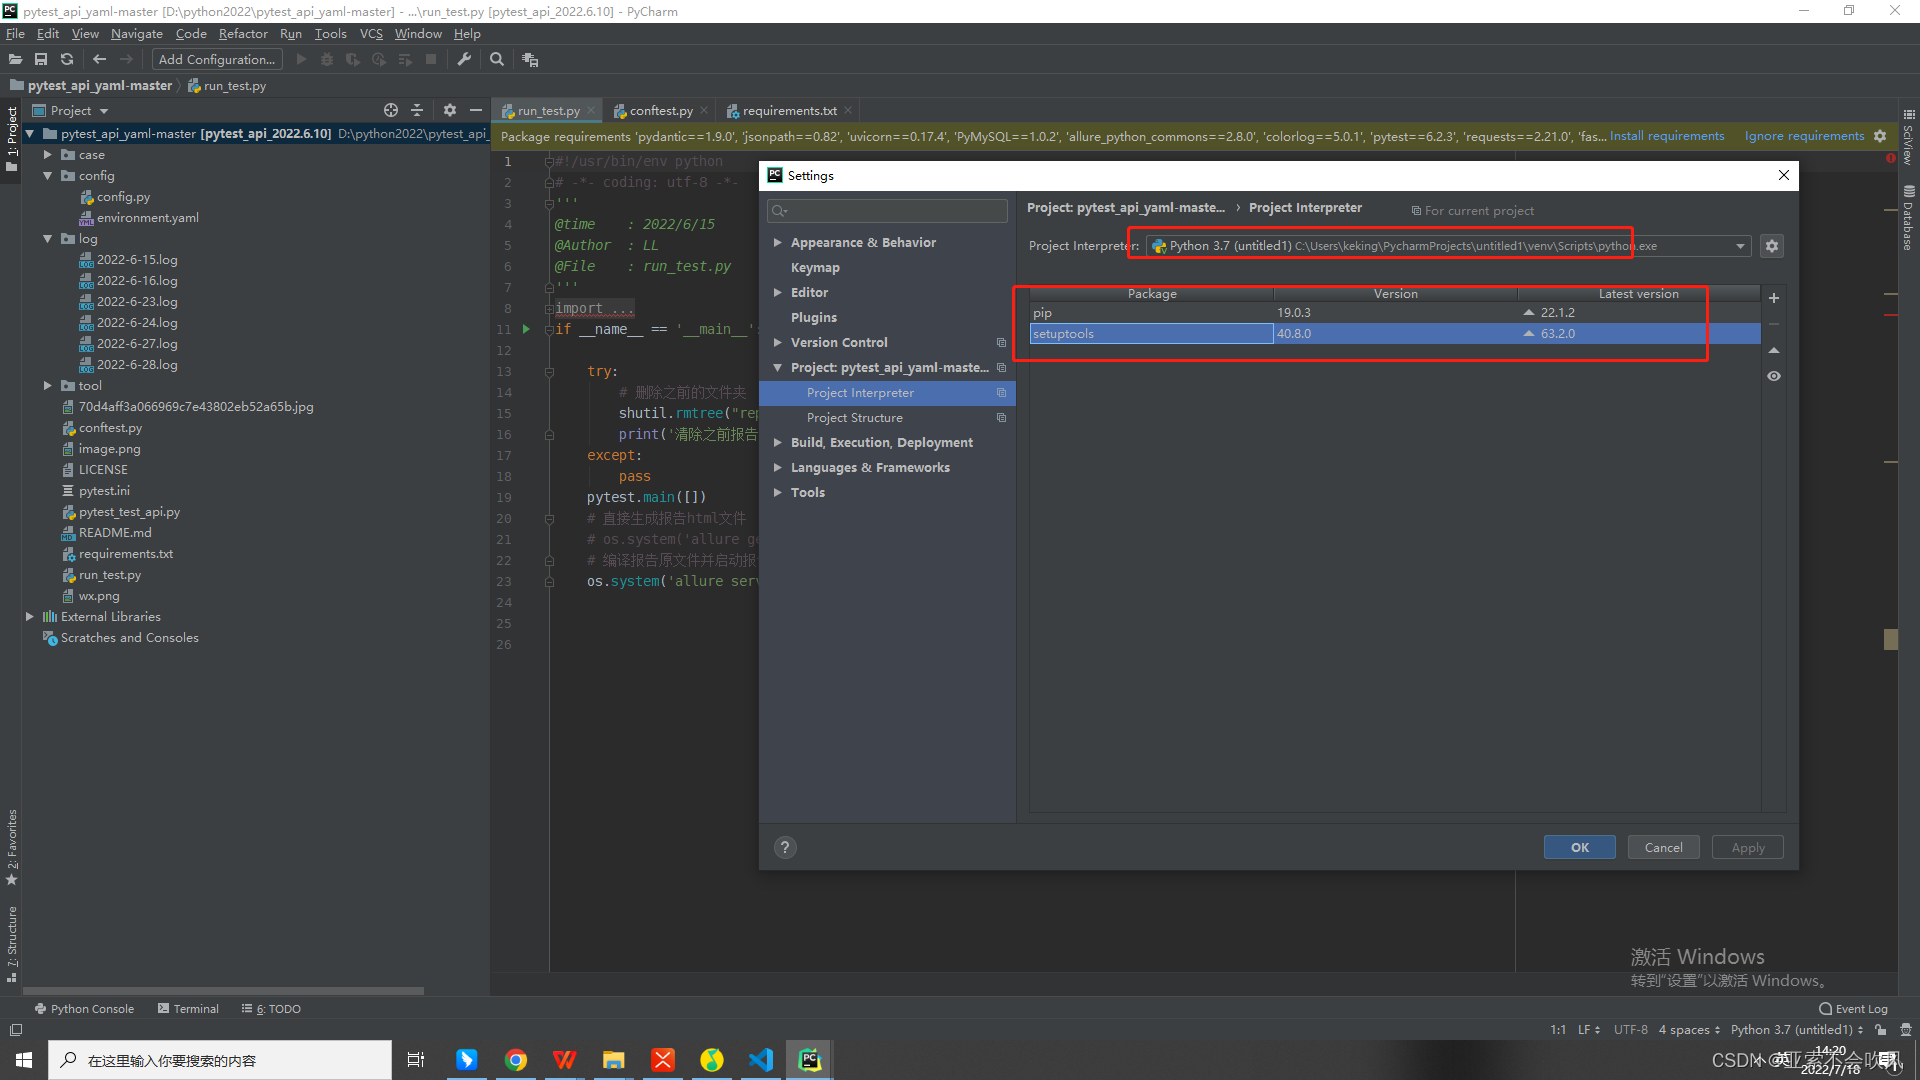Click the Windows taskbar search box
The height and width of the screenshot is (1080, 1920).
pyautogui.click(x=220, y=1060)
